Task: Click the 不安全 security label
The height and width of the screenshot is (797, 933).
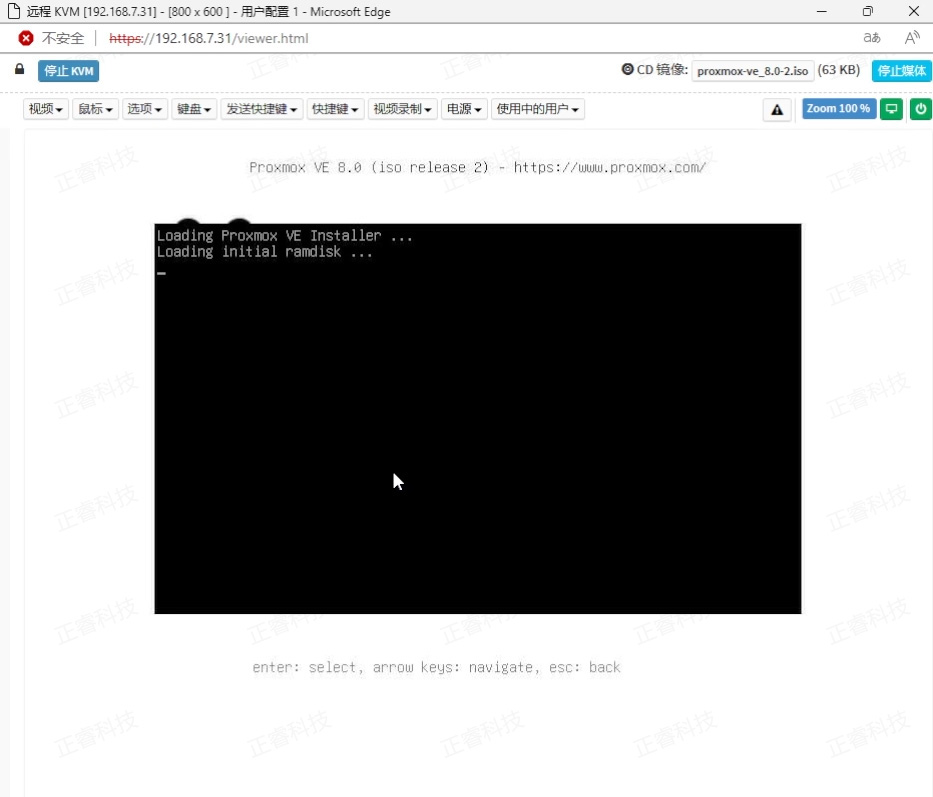Action: click(63, 39)
